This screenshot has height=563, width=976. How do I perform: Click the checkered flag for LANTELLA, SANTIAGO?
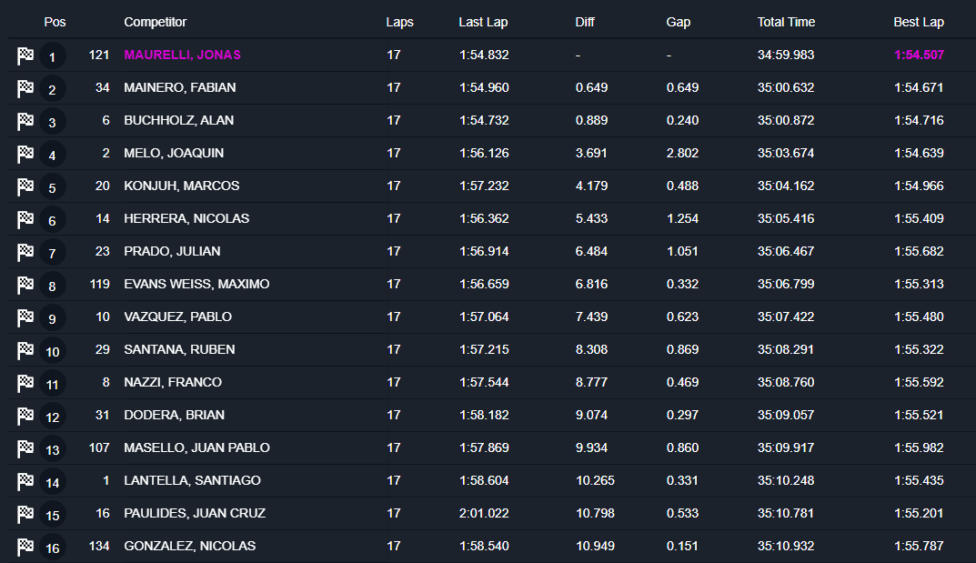coord(25,481)
